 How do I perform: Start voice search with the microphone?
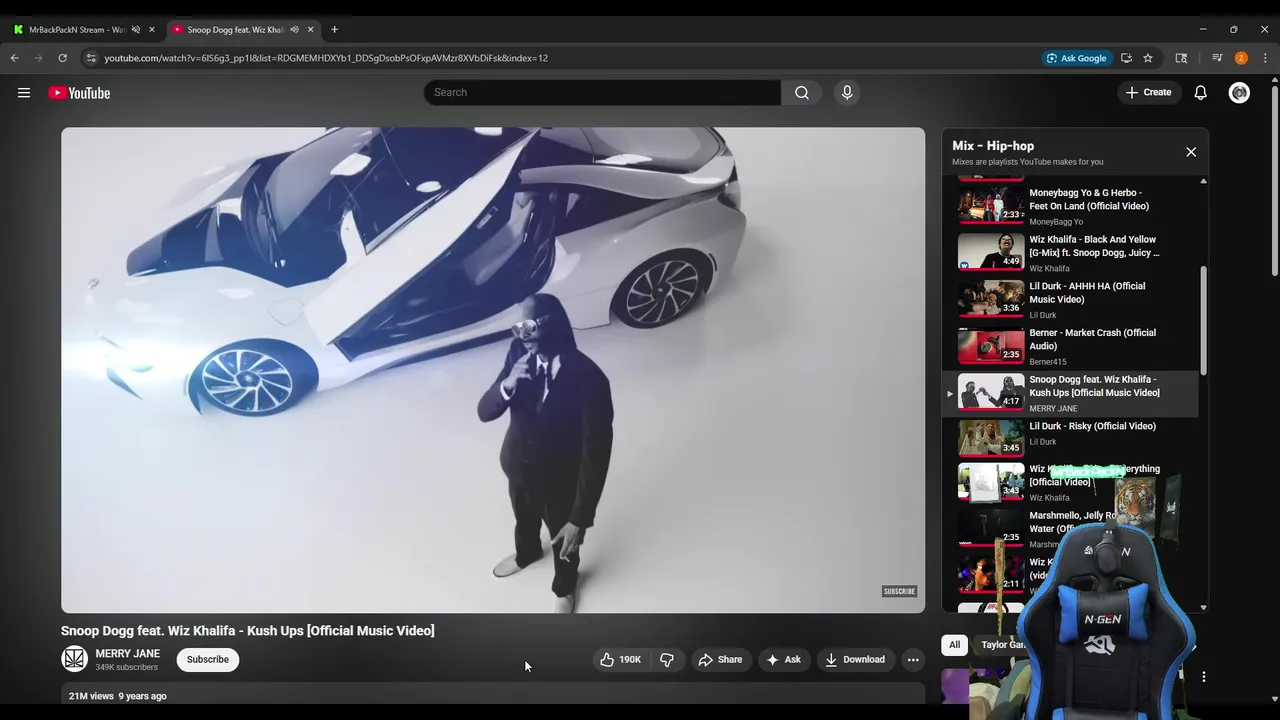point(847,93)
